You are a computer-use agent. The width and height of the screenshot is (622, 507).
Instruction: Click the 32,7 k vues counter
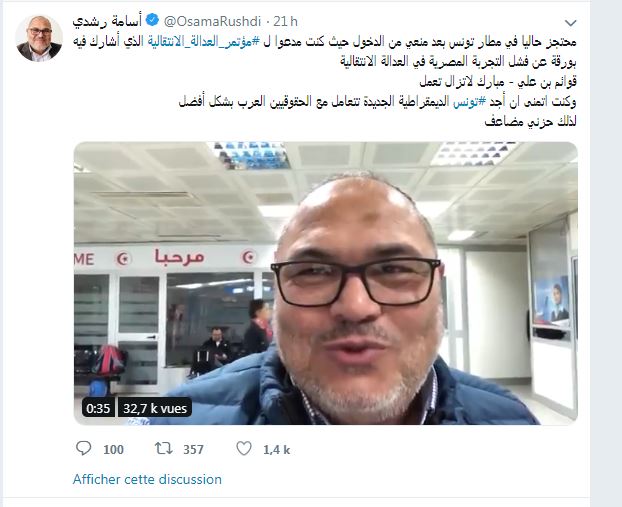pyautogui.click(x=155, y=408)
